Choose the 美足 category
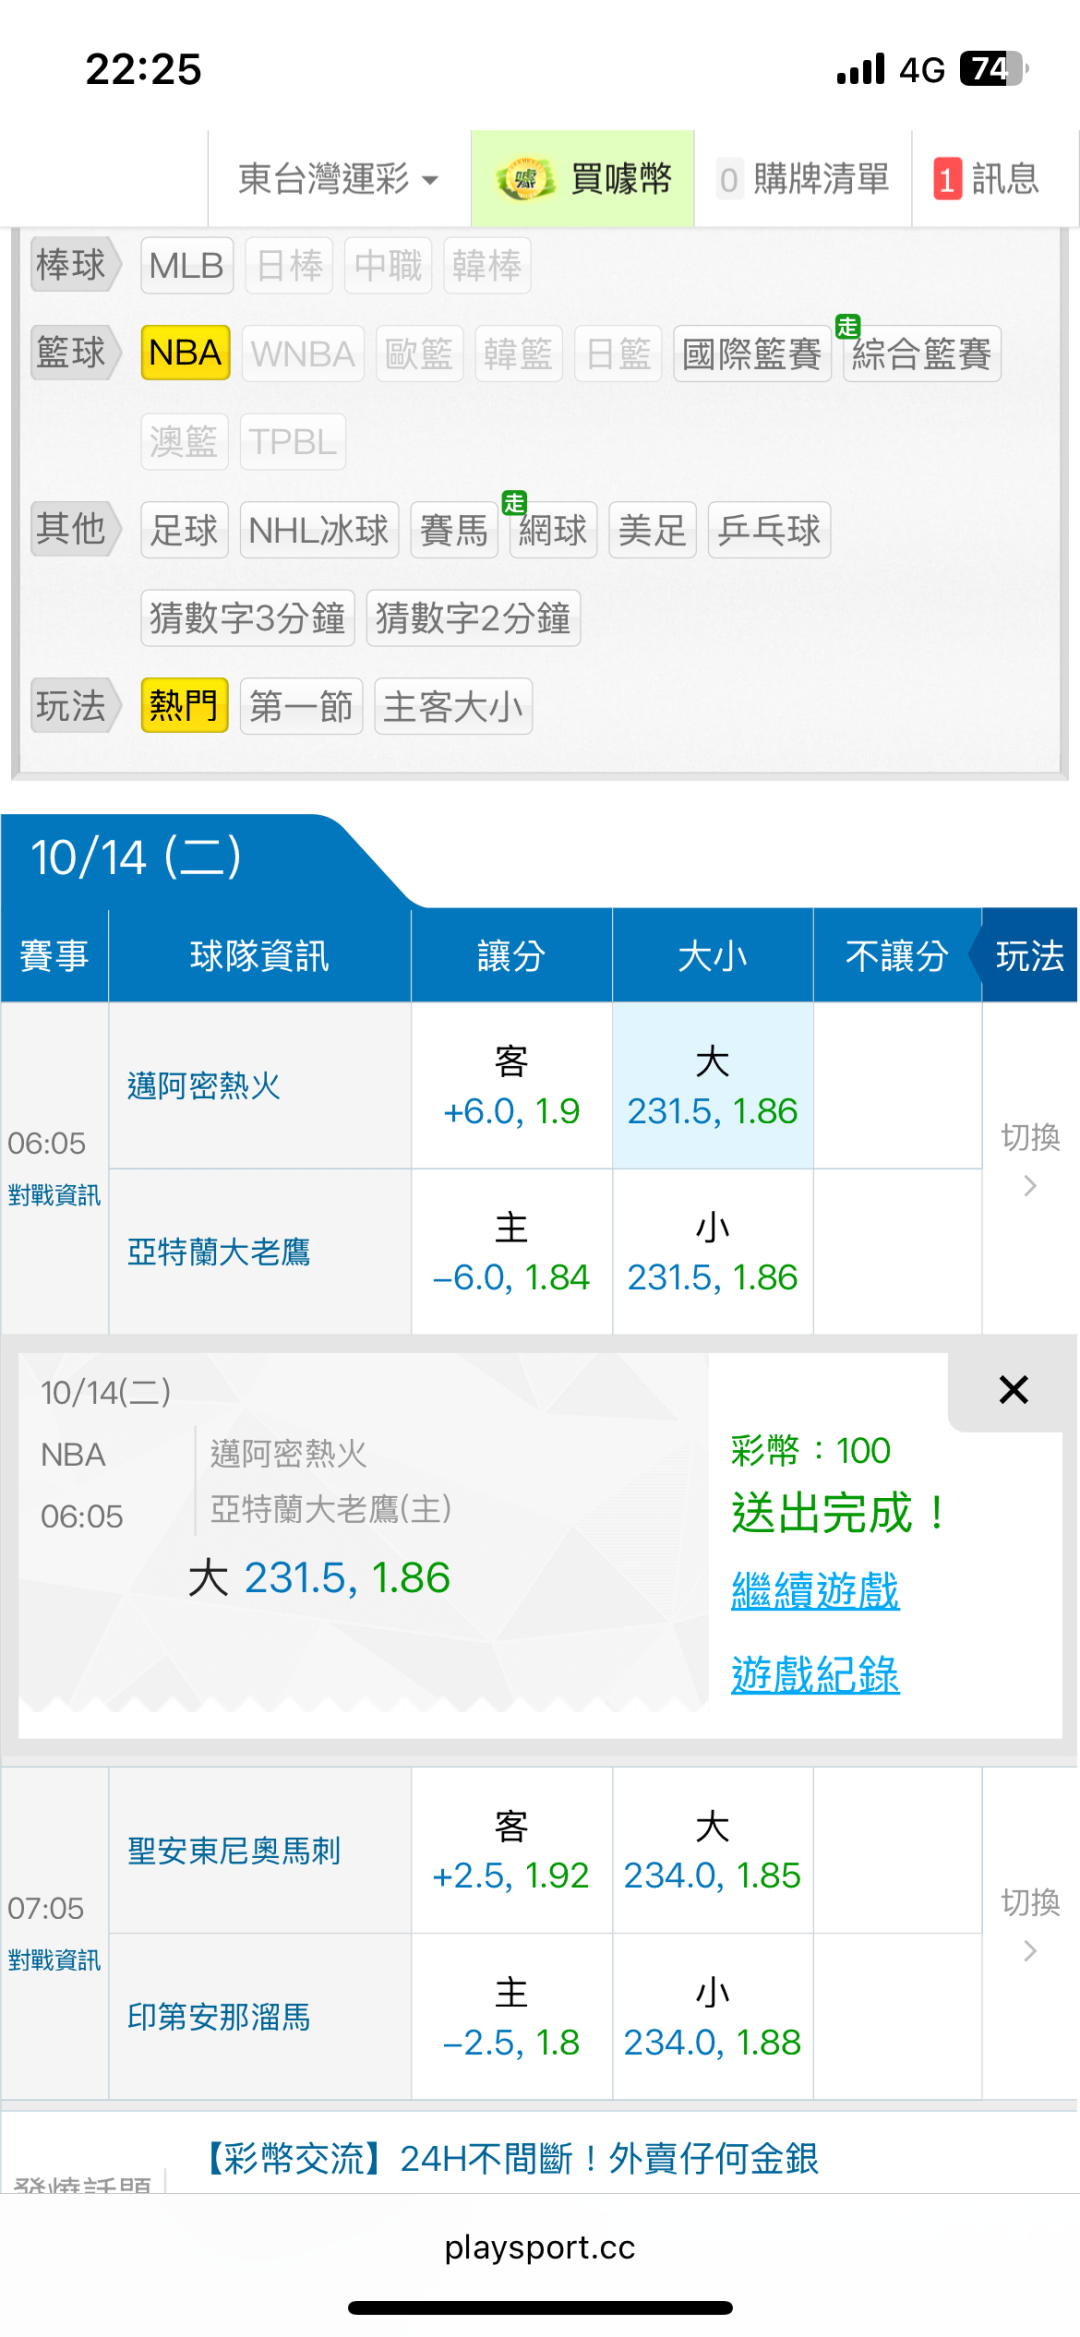The height and width of the screenshot is (2337, 1080). (x=652, y=530)
